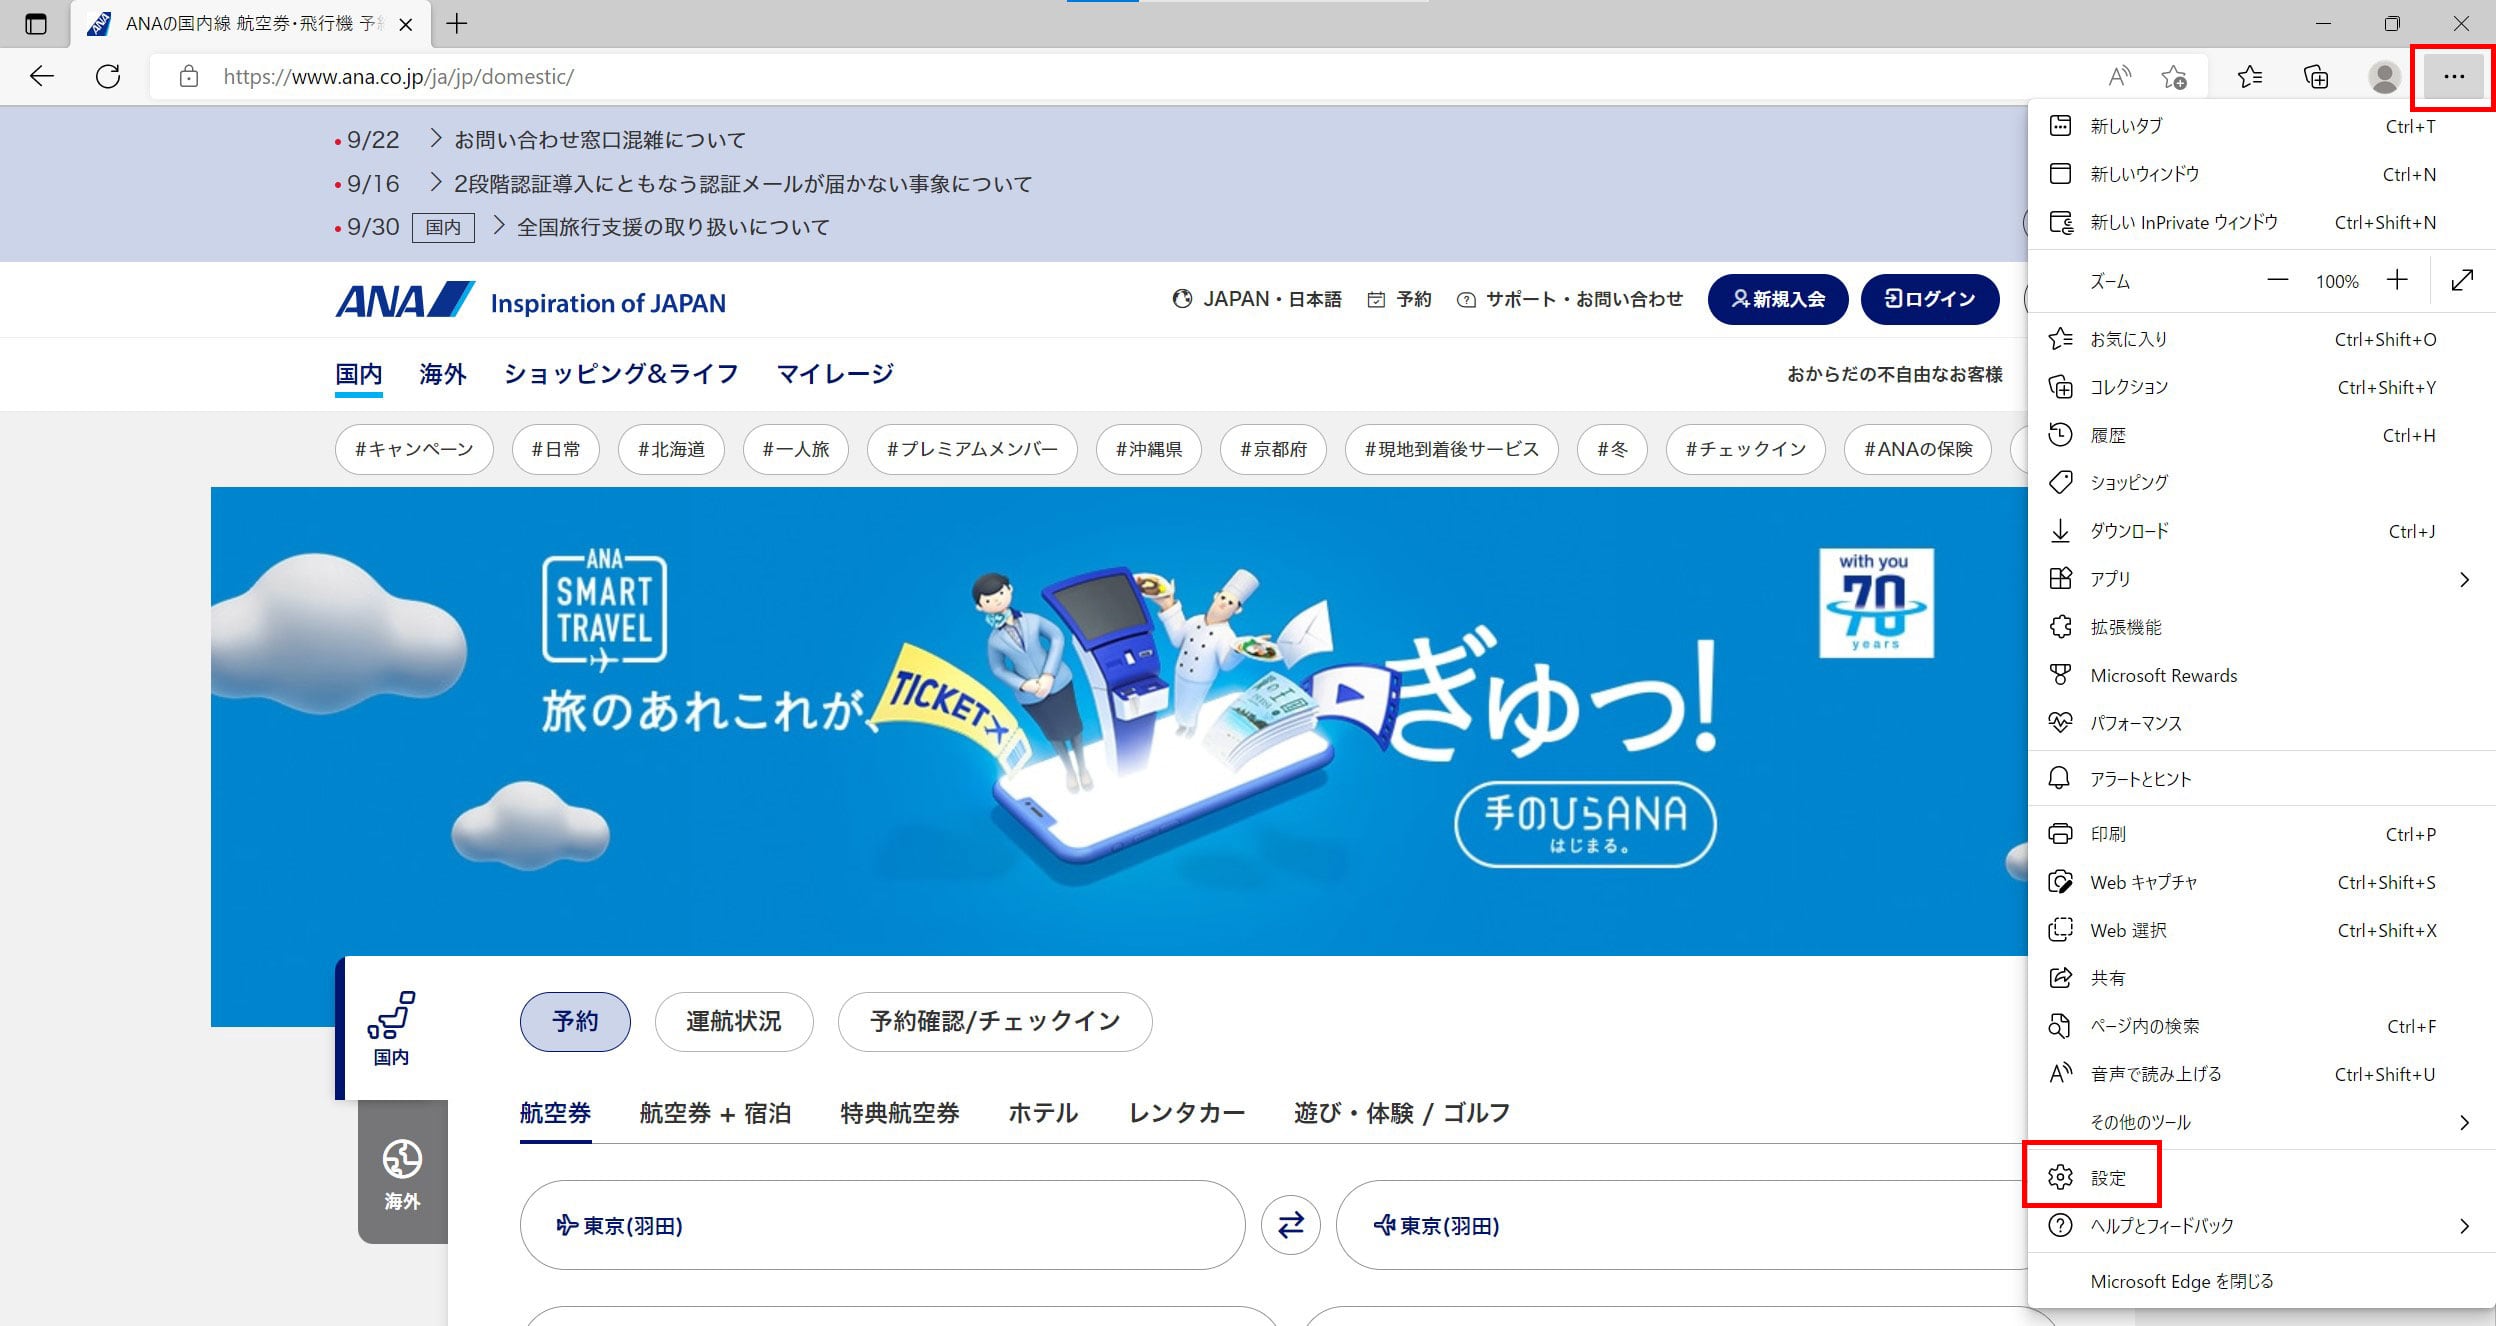Screen dimensions: 2496x1326
Task: Open the tab actions icon at top-left
Action: click(35, 24)
